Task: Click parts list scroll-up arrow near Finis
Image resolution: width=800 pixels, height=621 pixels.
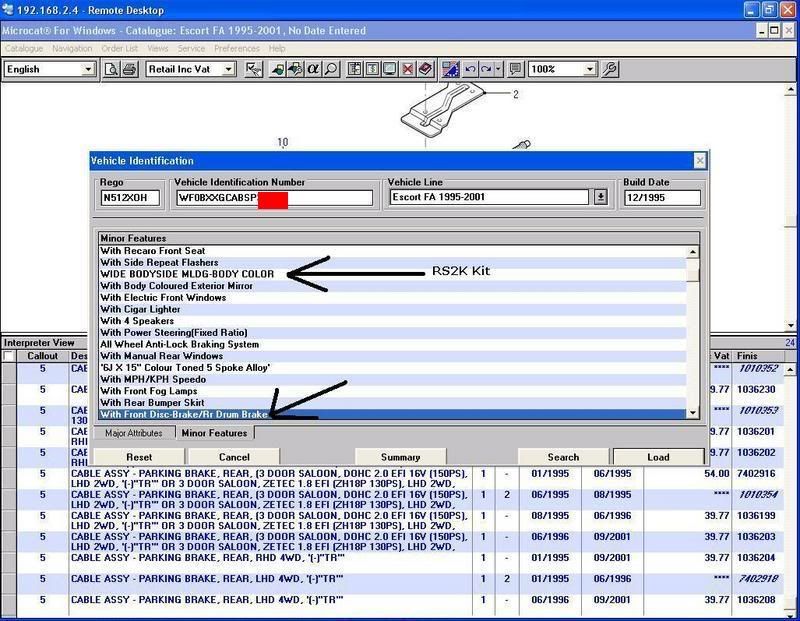Action: 790,368
